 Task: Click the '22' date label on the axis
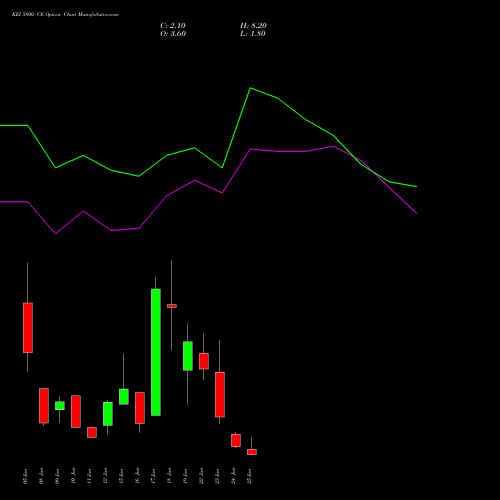[x=201, y=476]
